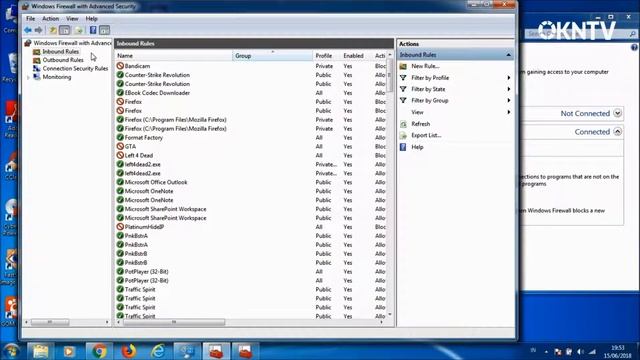Open Firefox from the taskbar
The width and height of the screenshot is (640, 360).
128,351
